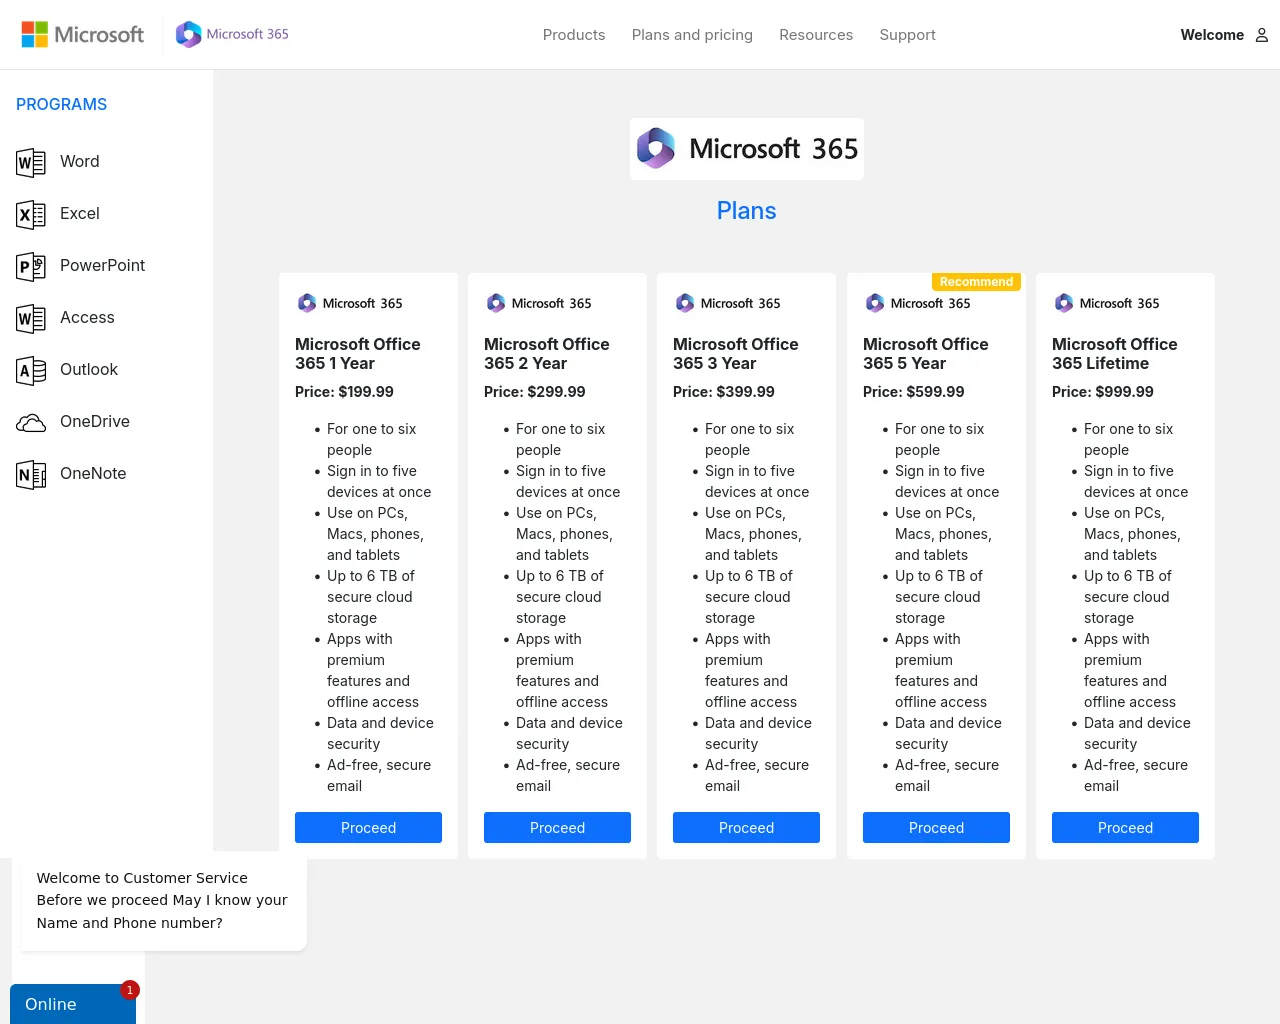Open Plans and pricing menu

tap(692, 35)
